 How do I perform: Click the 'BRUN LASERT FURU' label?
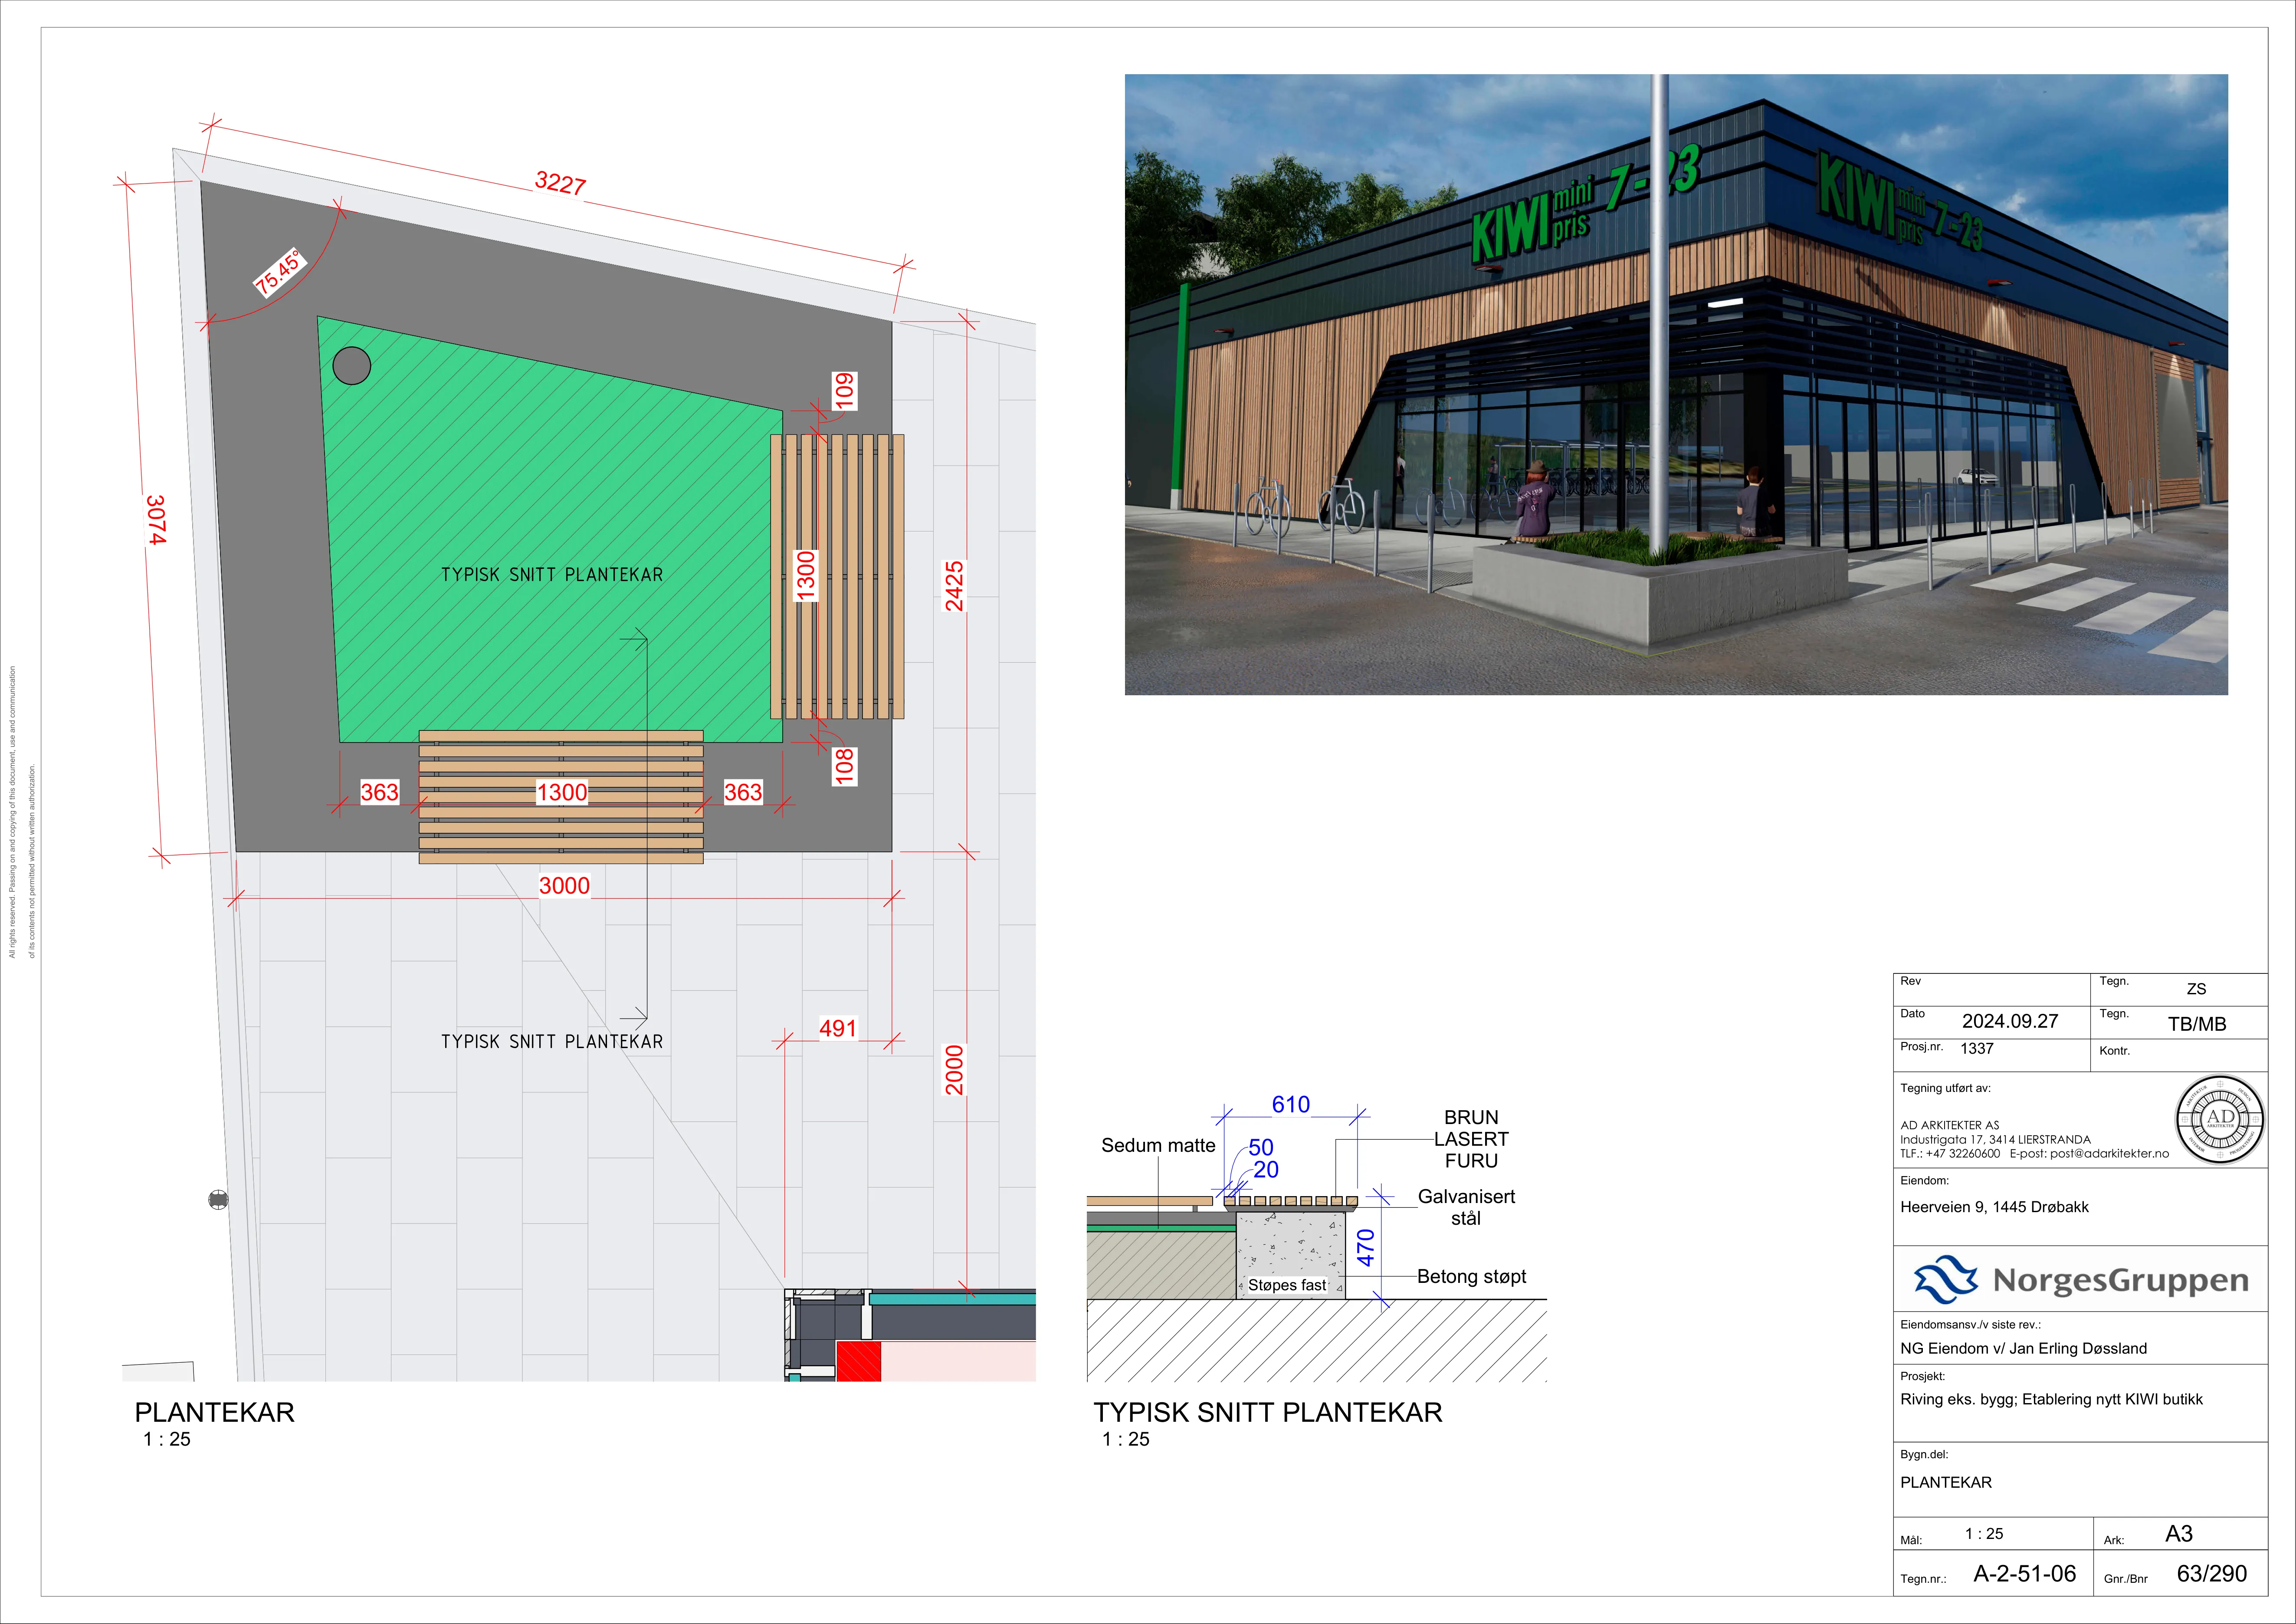(1471, 1139)
